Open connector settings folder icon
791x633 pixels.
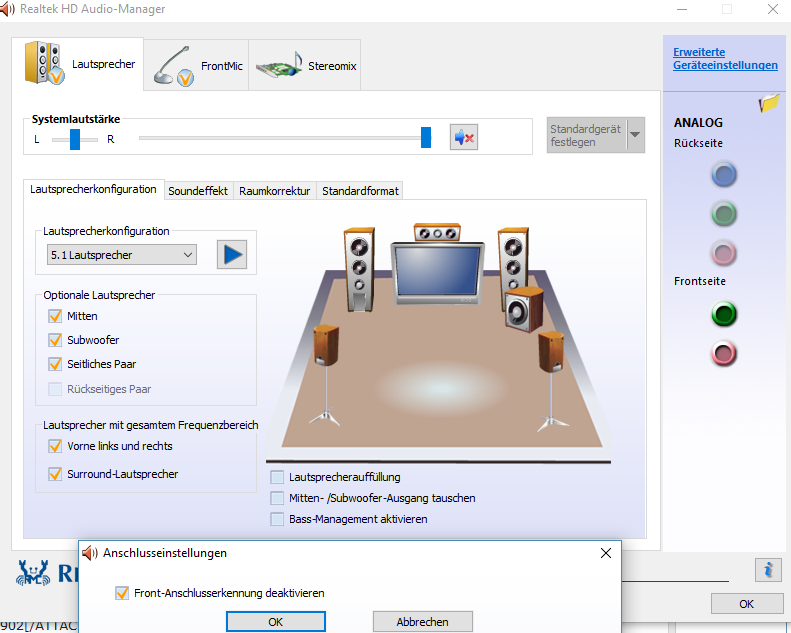[x=769, y=103]
